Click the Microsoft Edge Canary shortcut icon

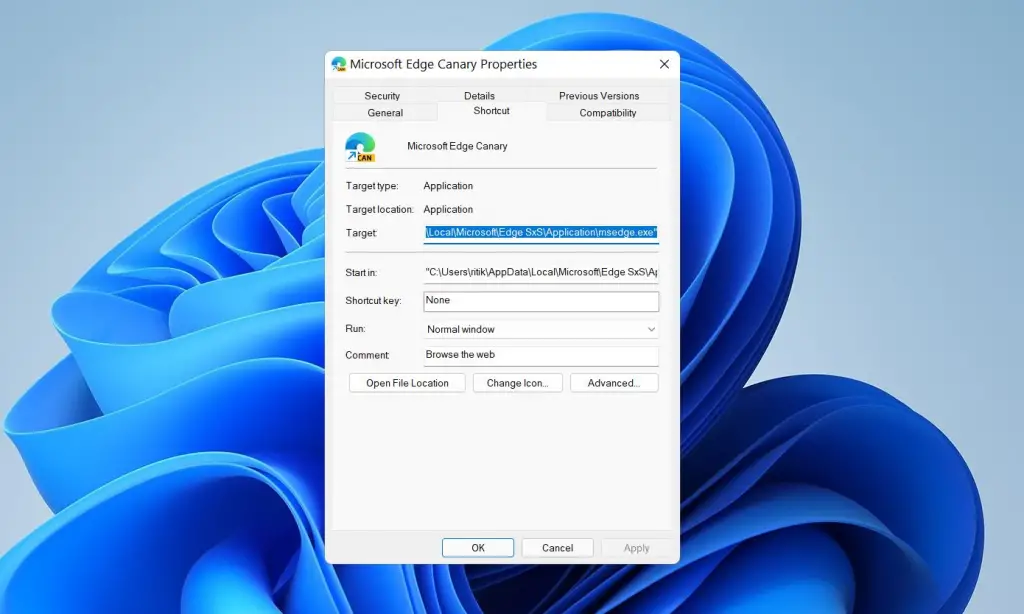point(360,147)
